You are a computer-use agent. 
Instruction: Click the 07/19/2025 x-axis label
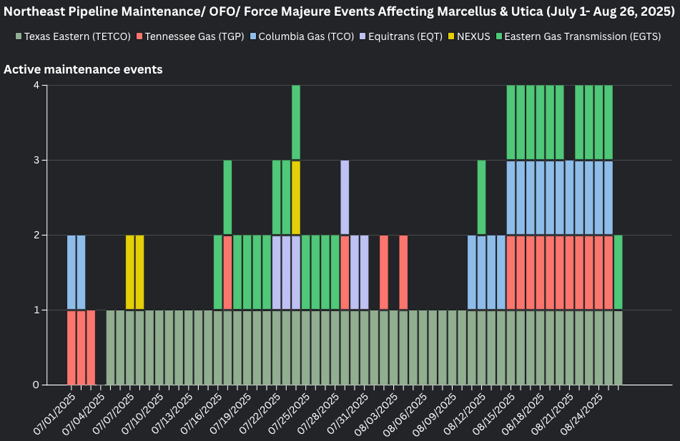pos(230,414)
